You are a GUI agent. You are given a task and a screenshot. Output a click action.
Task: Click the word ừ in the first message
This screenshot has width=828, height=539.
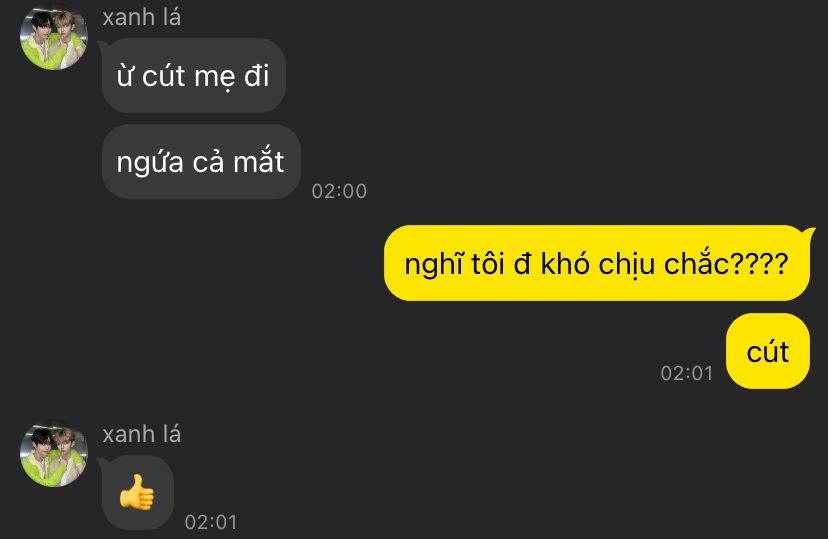click(125, 75)
